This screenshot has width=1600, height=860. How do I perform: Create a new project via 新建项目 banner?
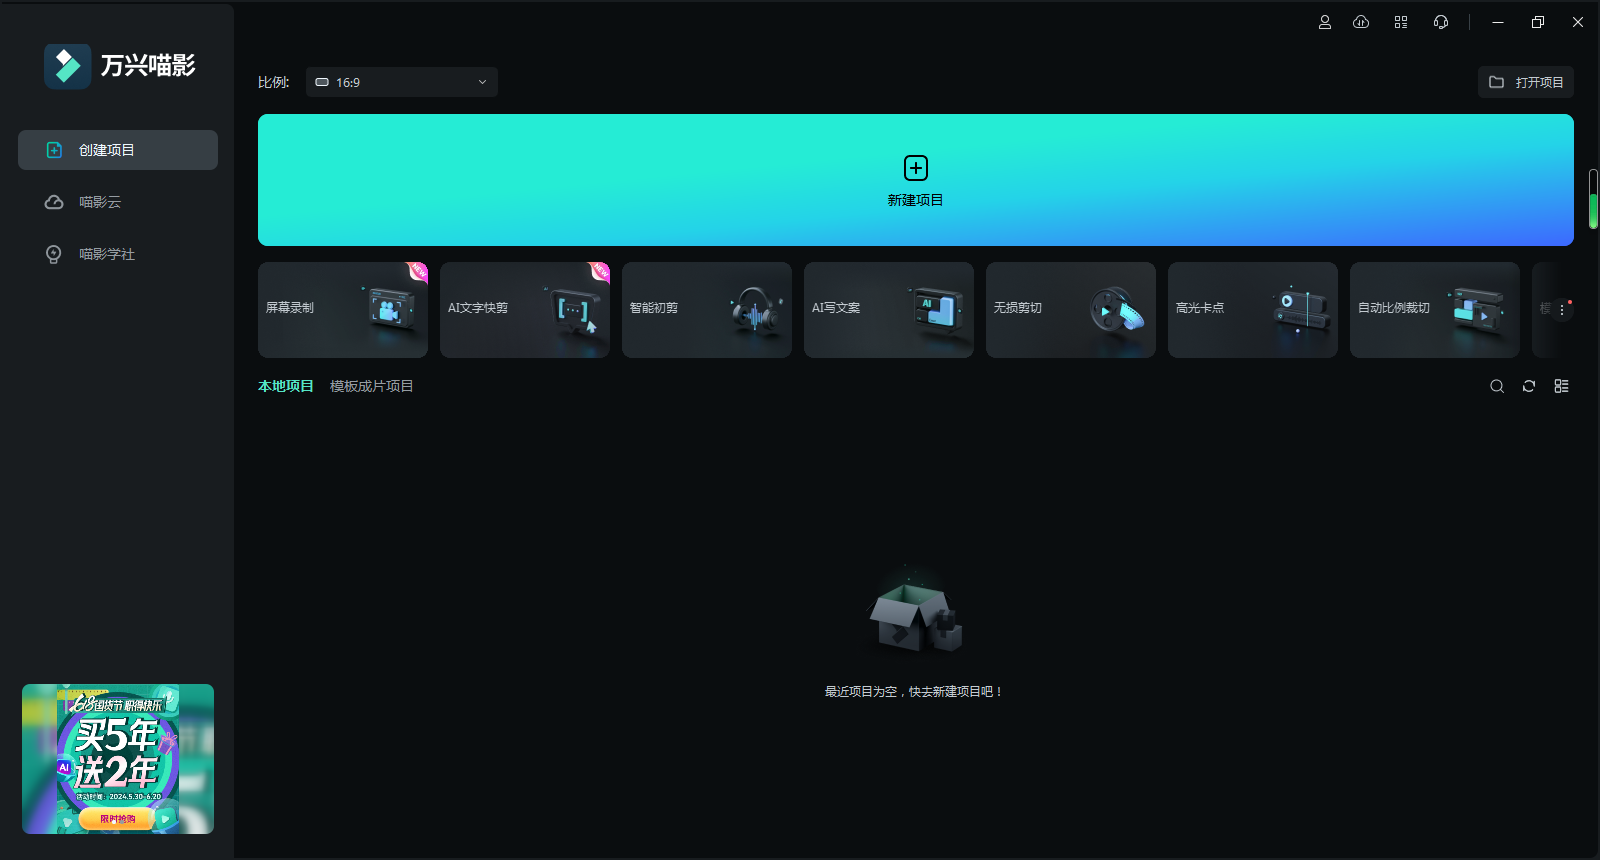pos(916,180)
